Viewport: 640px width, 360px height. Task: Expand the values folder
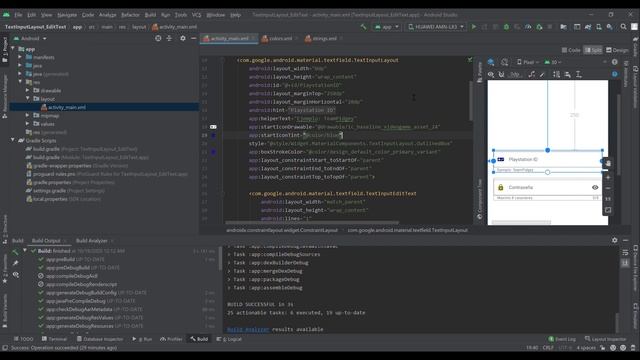(27, 123)
